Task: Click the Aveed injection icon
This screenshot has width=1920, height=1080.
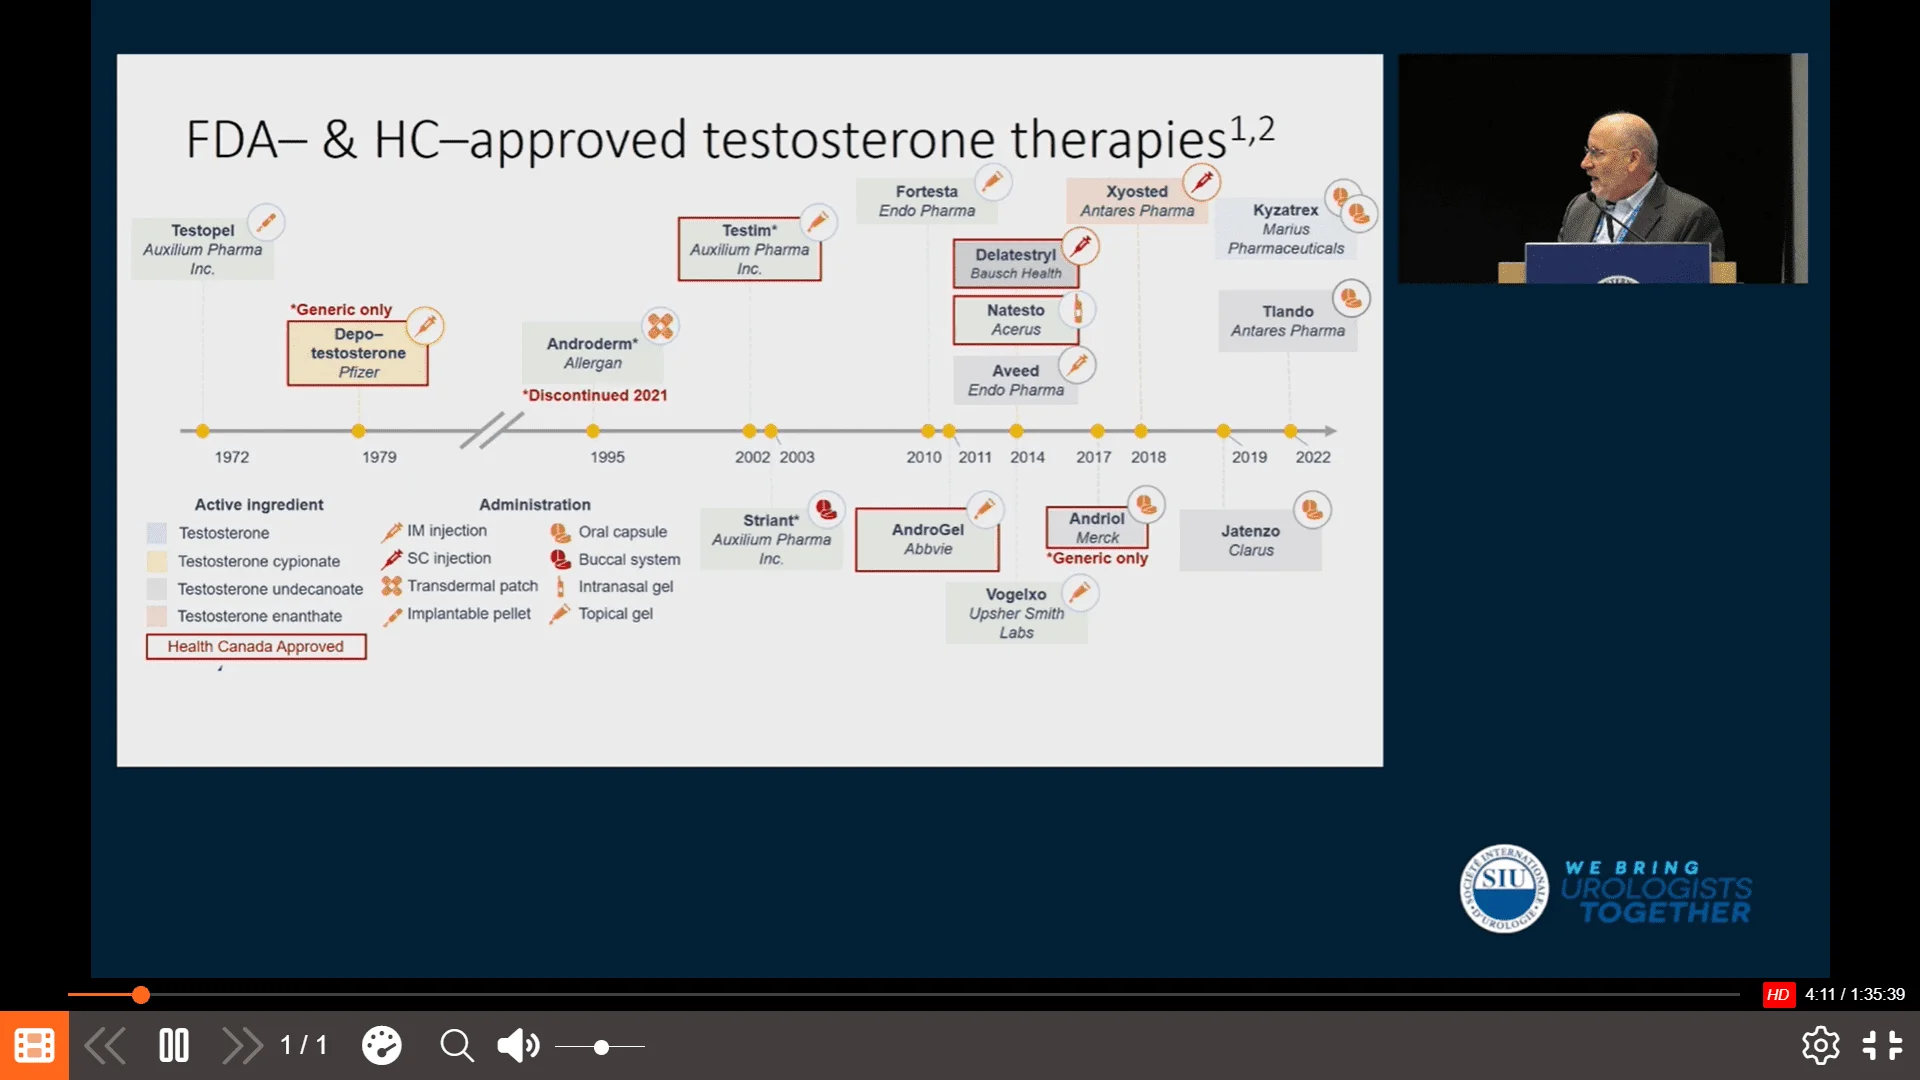Action: [1077, 365]
